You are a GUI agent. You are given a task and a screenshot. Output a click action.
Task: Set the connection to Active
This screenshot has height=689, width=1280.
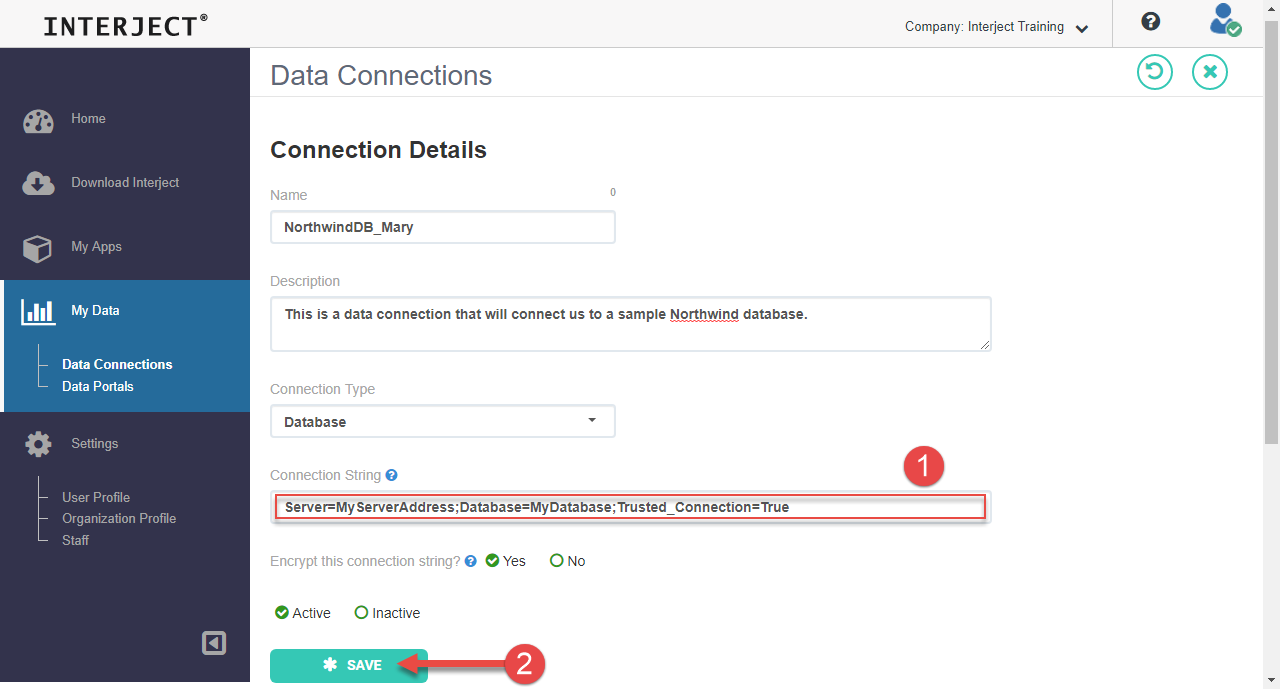pos(303,613)
